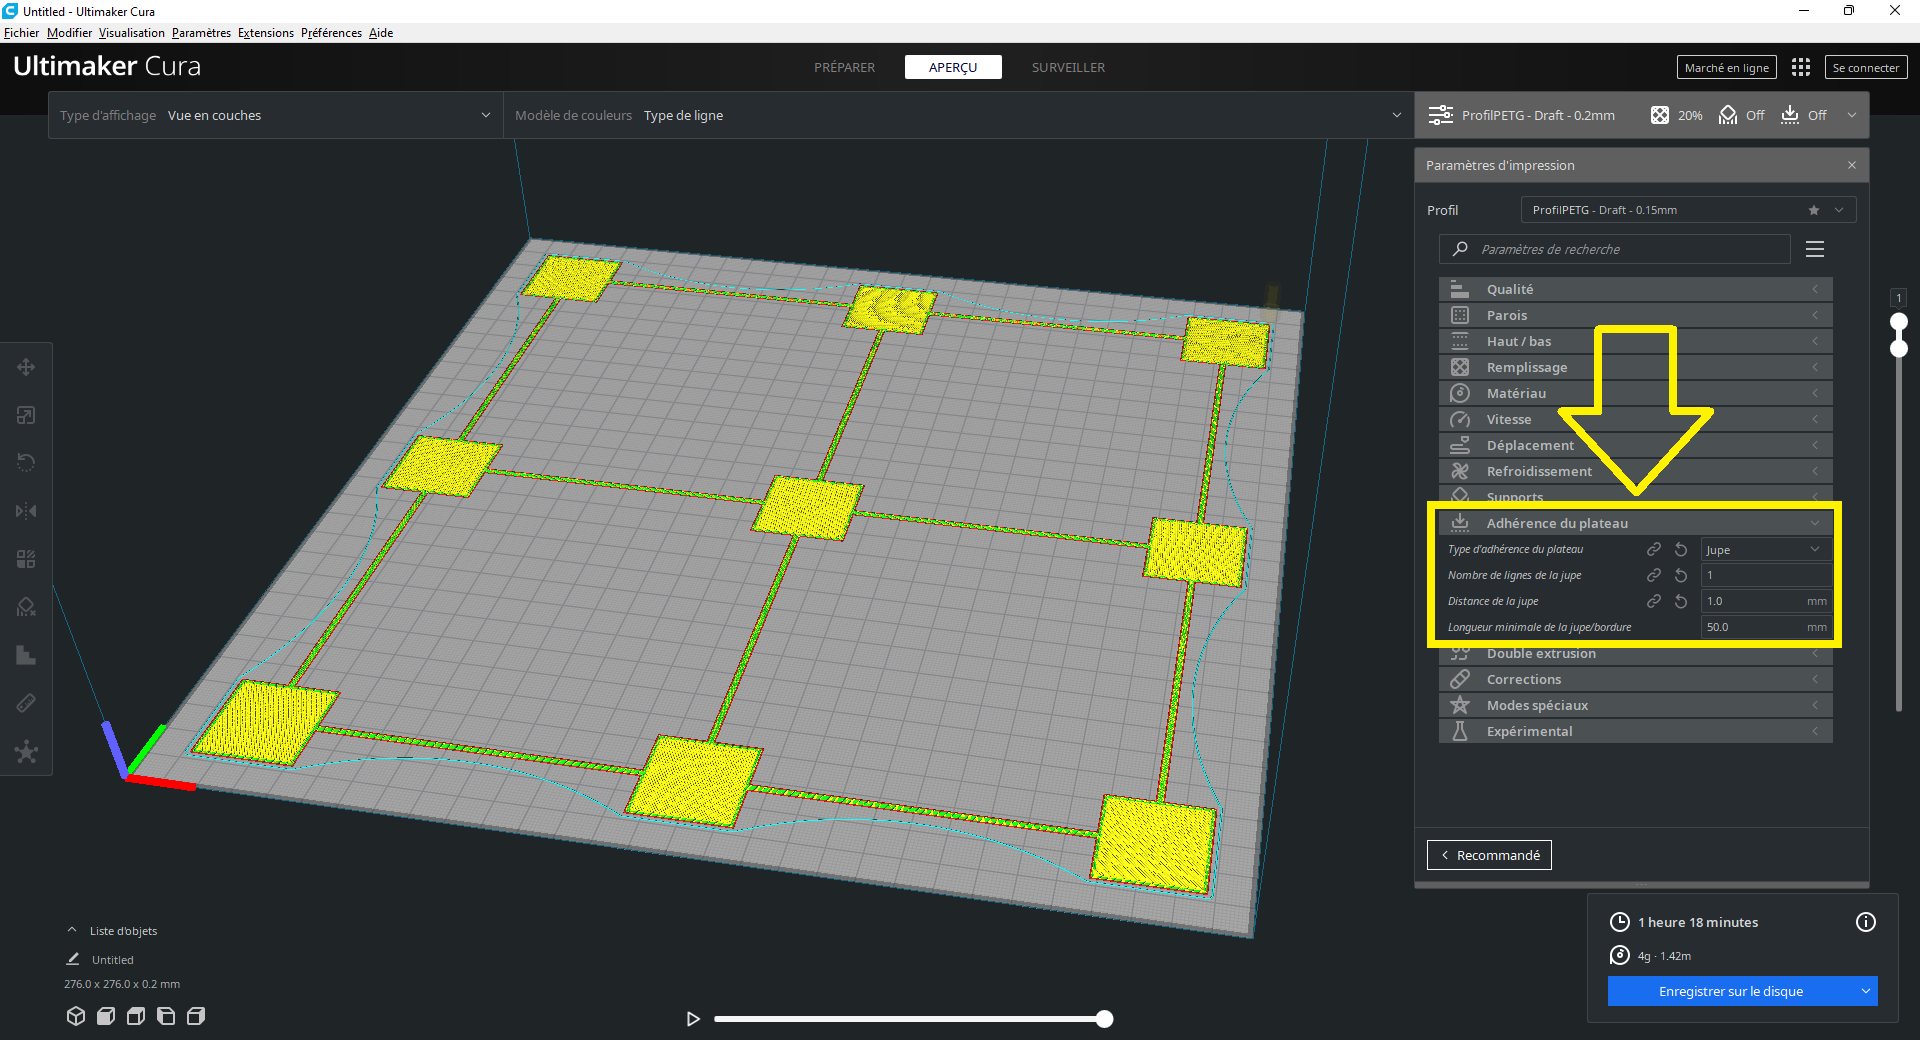
Task: Click the print time info icon
Action: point(1865,922)
